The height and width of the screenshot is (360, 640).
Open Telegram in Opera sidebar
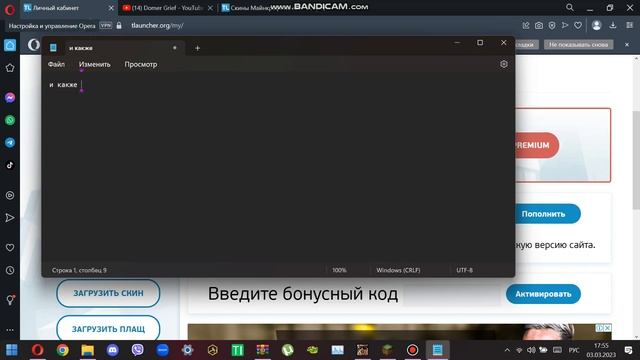[x=10, y=142]
